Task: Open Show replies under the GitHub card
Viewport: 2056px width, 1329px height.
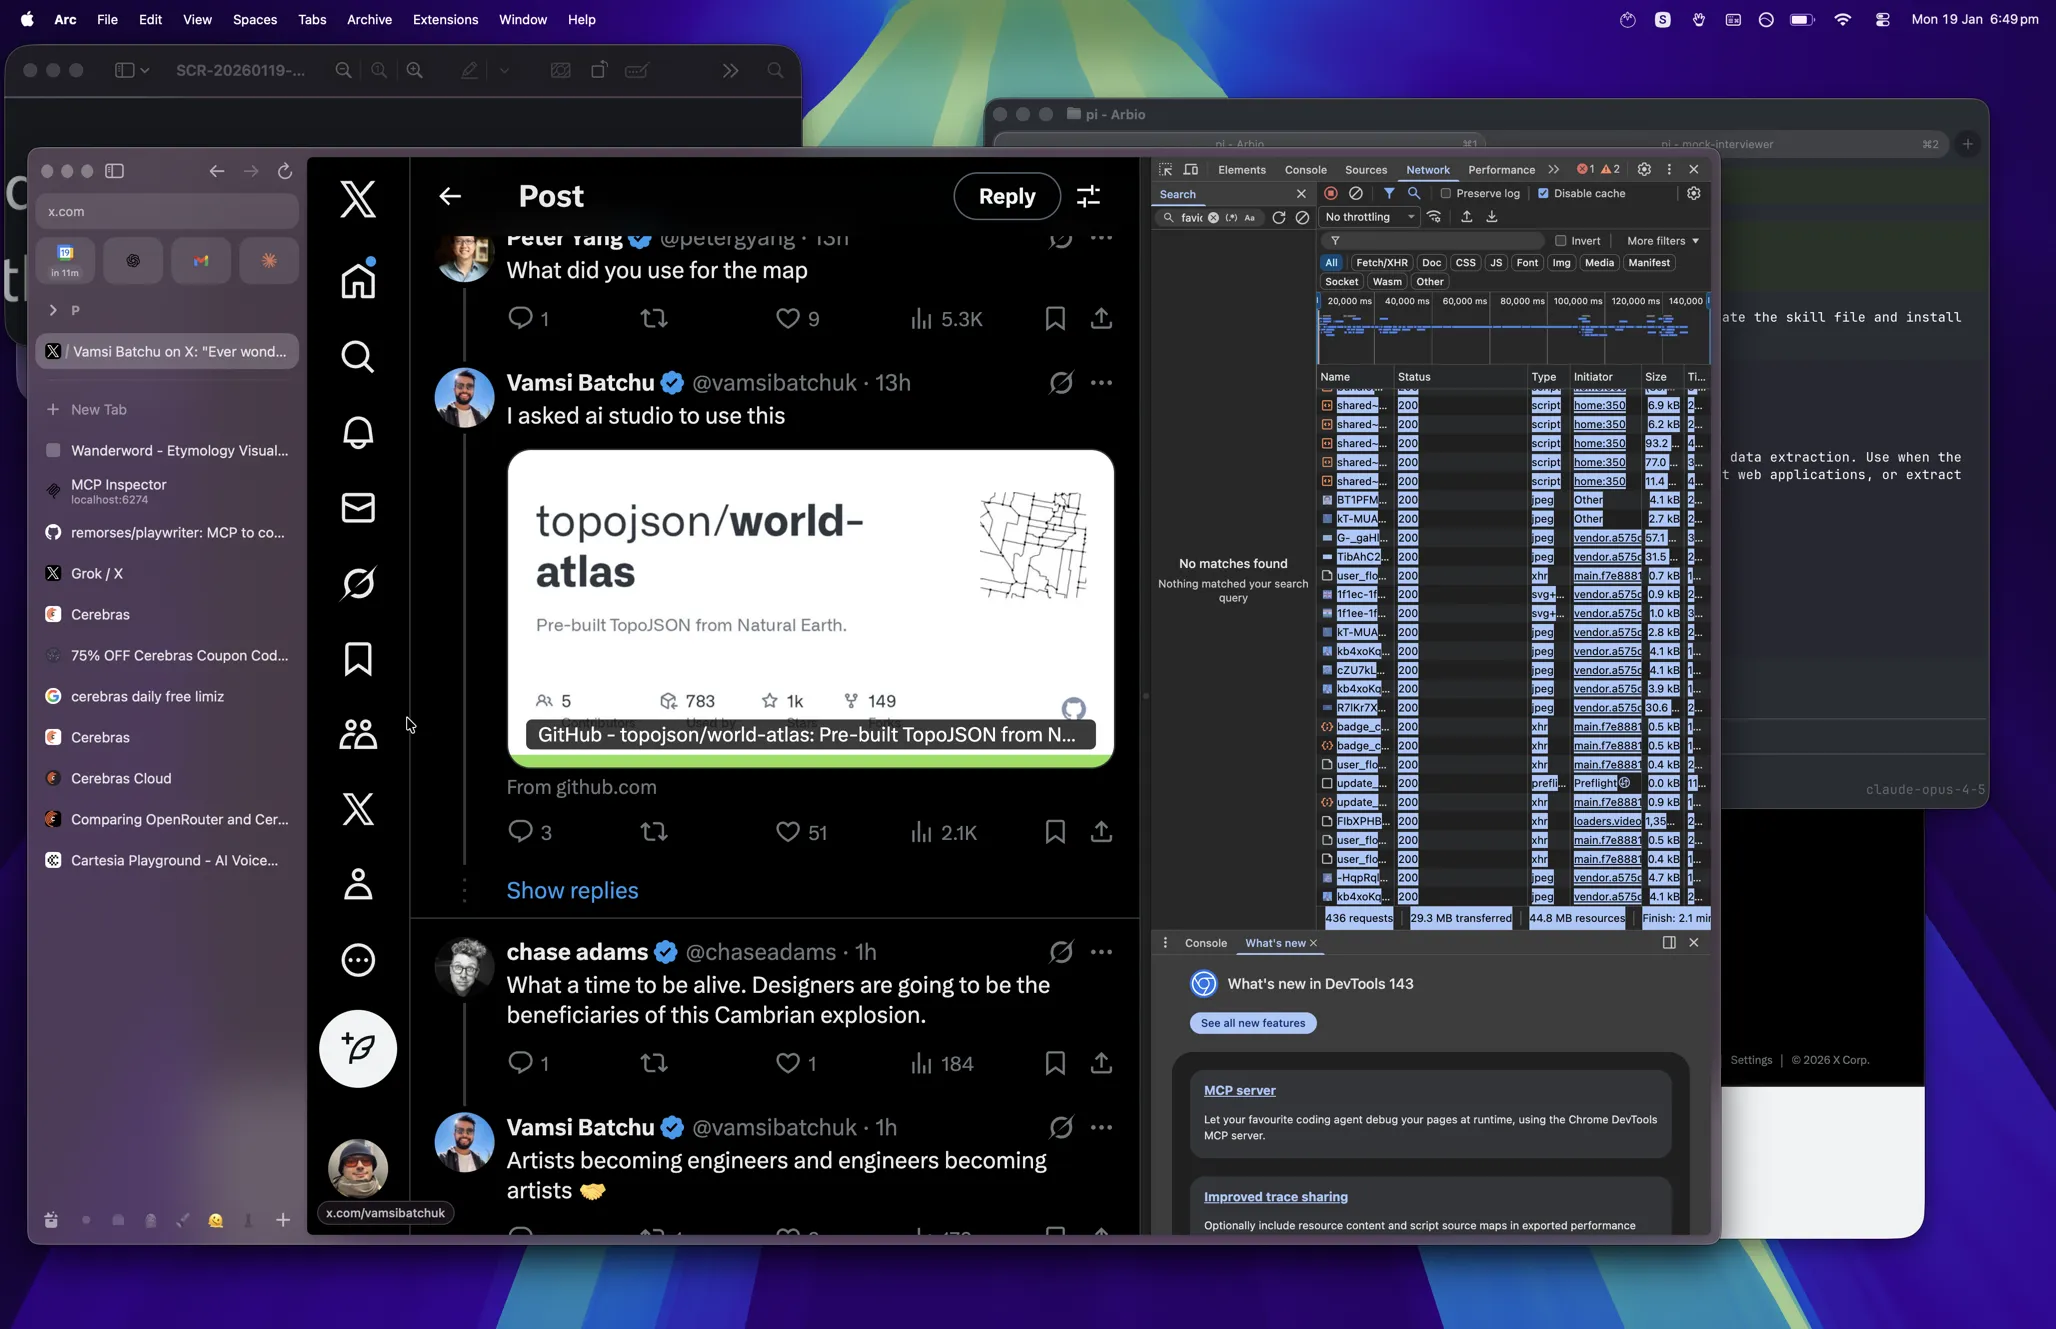Action: click(572, 890)
